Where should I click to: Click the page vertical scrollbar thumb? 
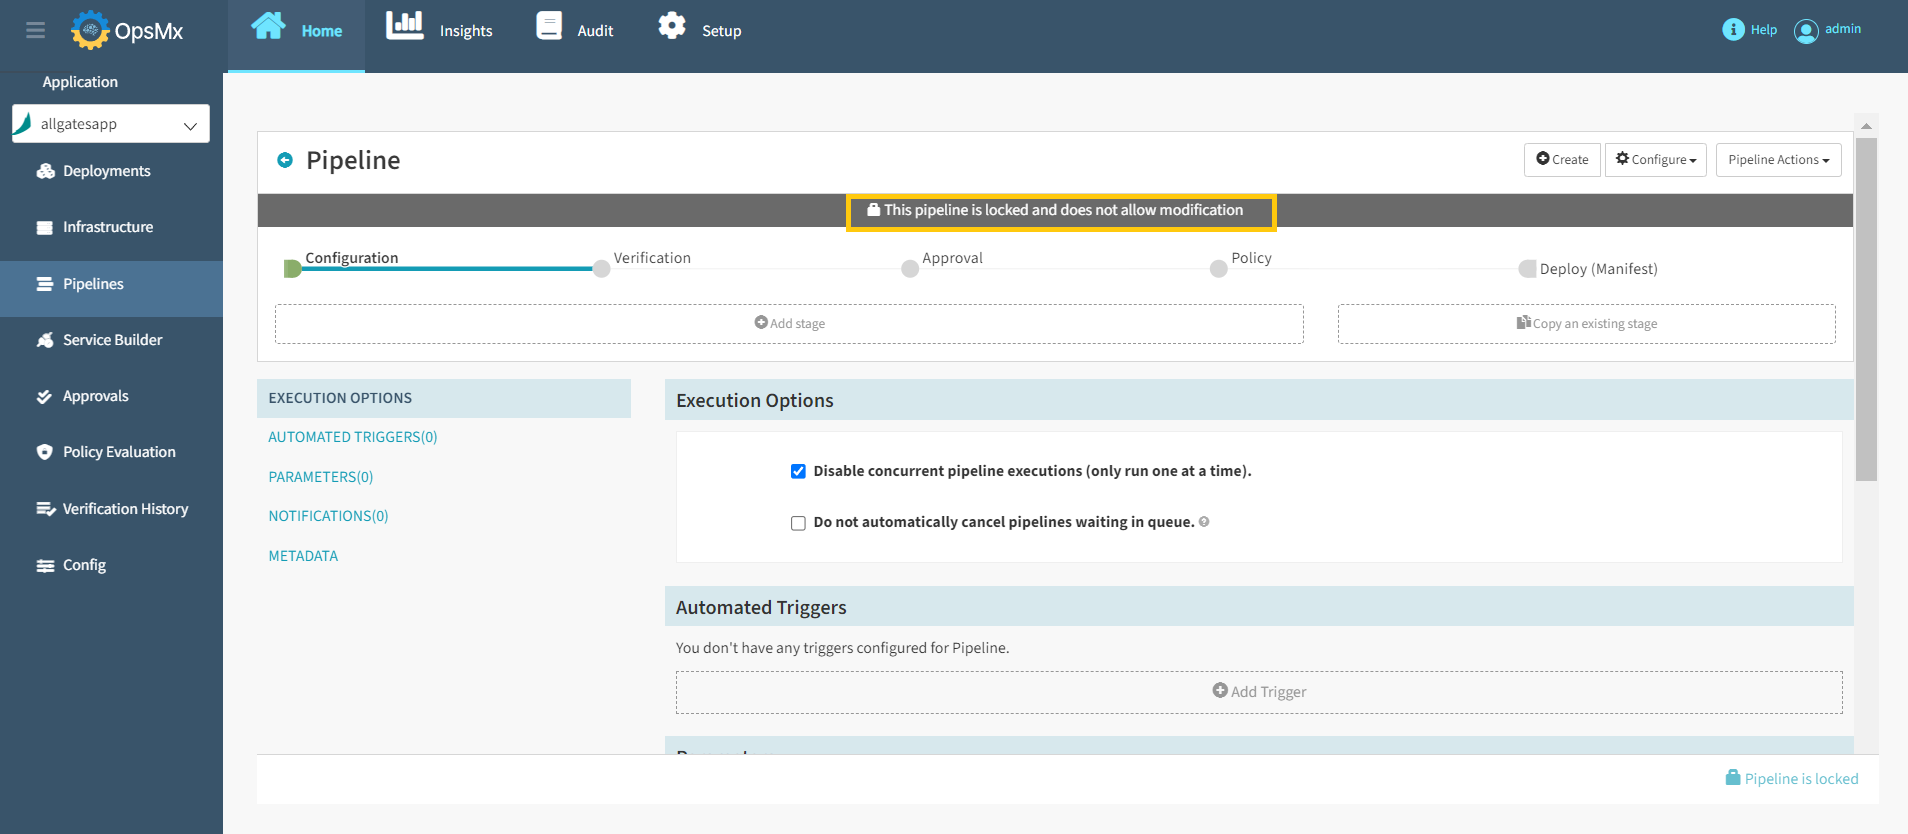[x=1866, y=310]
